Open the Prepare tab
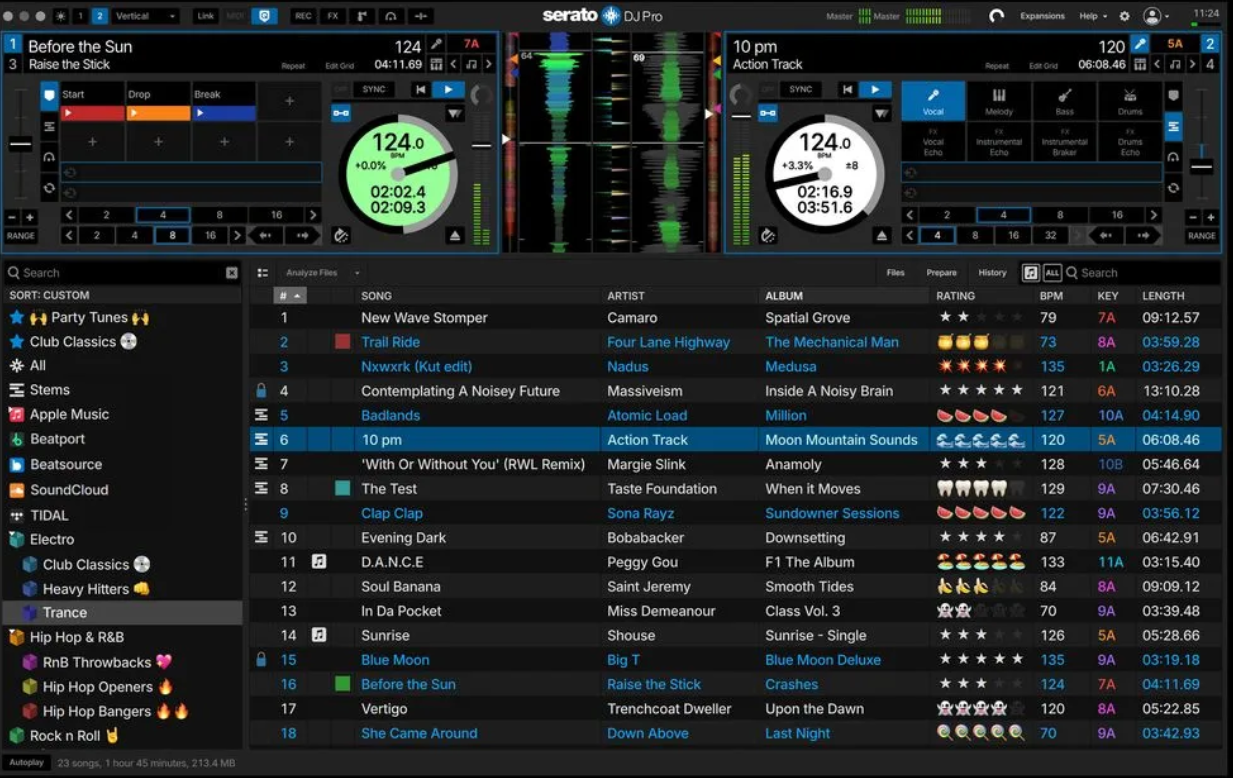The width and height of the screenshot is (1233, 778). click(x=941, y=273)
